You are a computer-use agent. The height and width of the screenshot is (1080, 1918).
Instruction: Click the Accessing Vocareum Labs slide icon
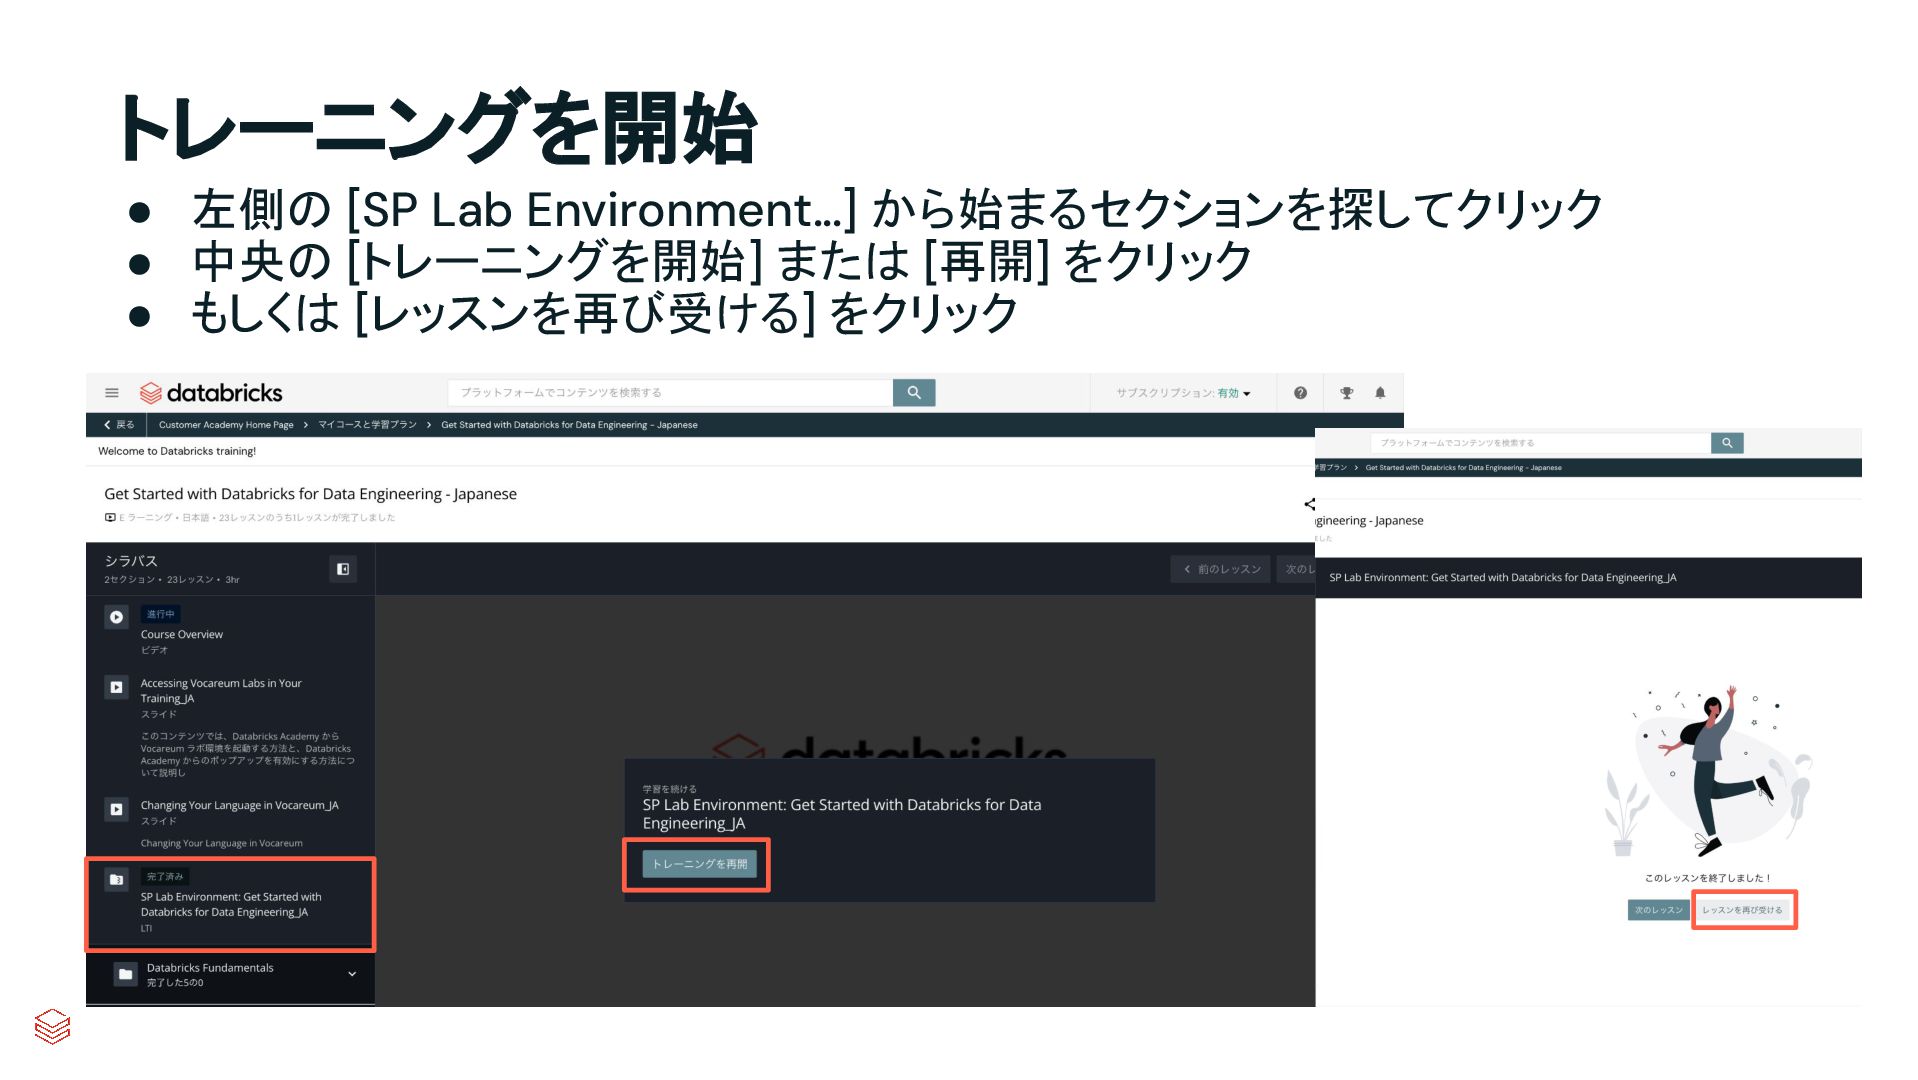coord(116,687)
